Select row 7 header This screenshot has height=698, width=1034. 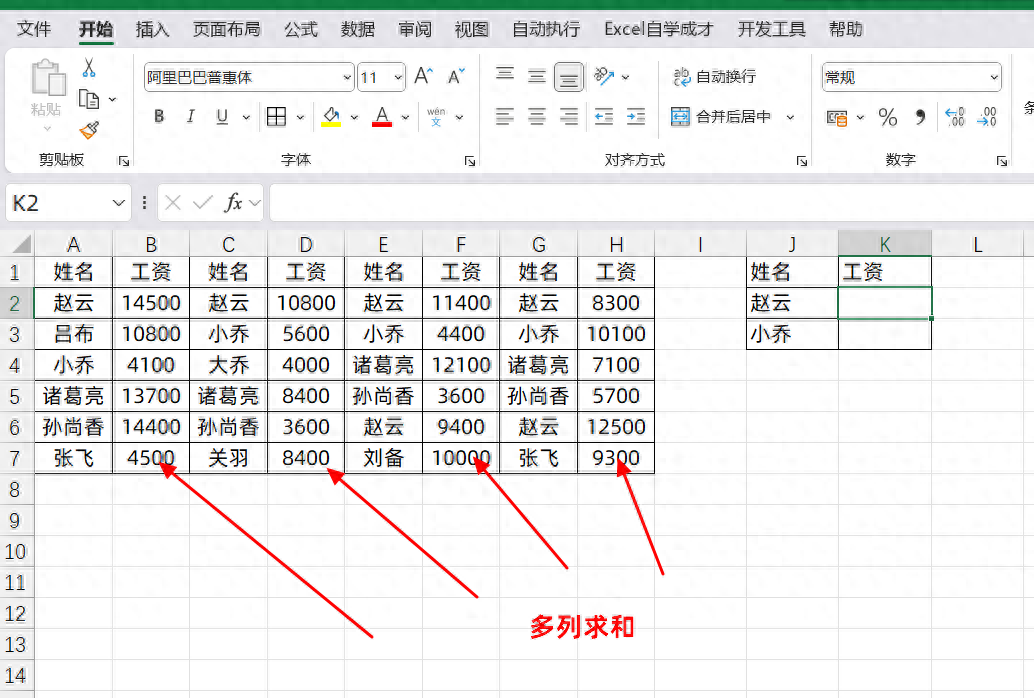click(16, 458)
